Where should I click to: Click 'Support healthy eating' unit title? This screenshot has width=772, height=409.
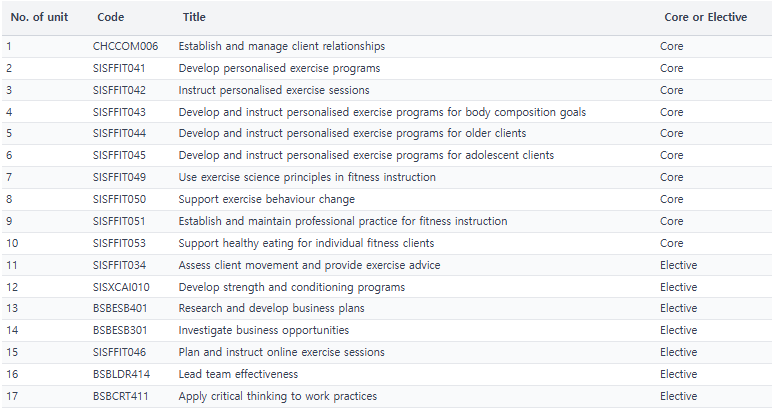306,243
